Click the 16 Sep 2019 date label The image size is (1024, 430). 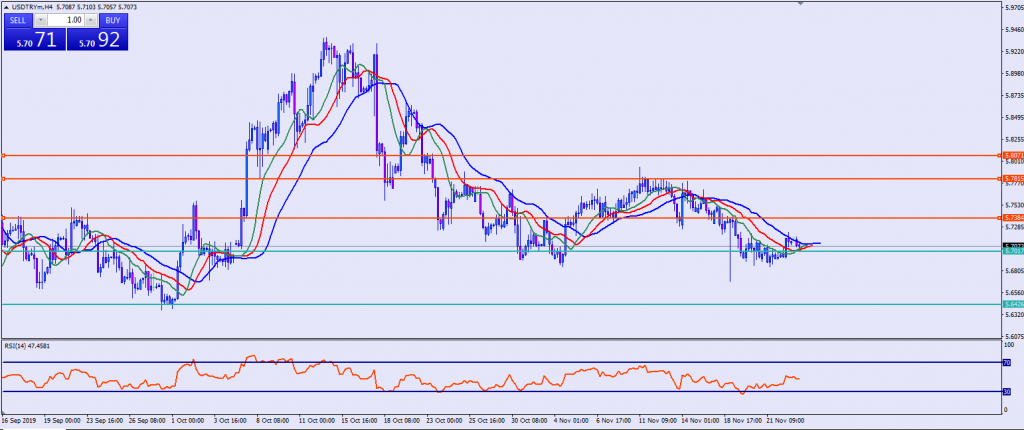point(22,422)
